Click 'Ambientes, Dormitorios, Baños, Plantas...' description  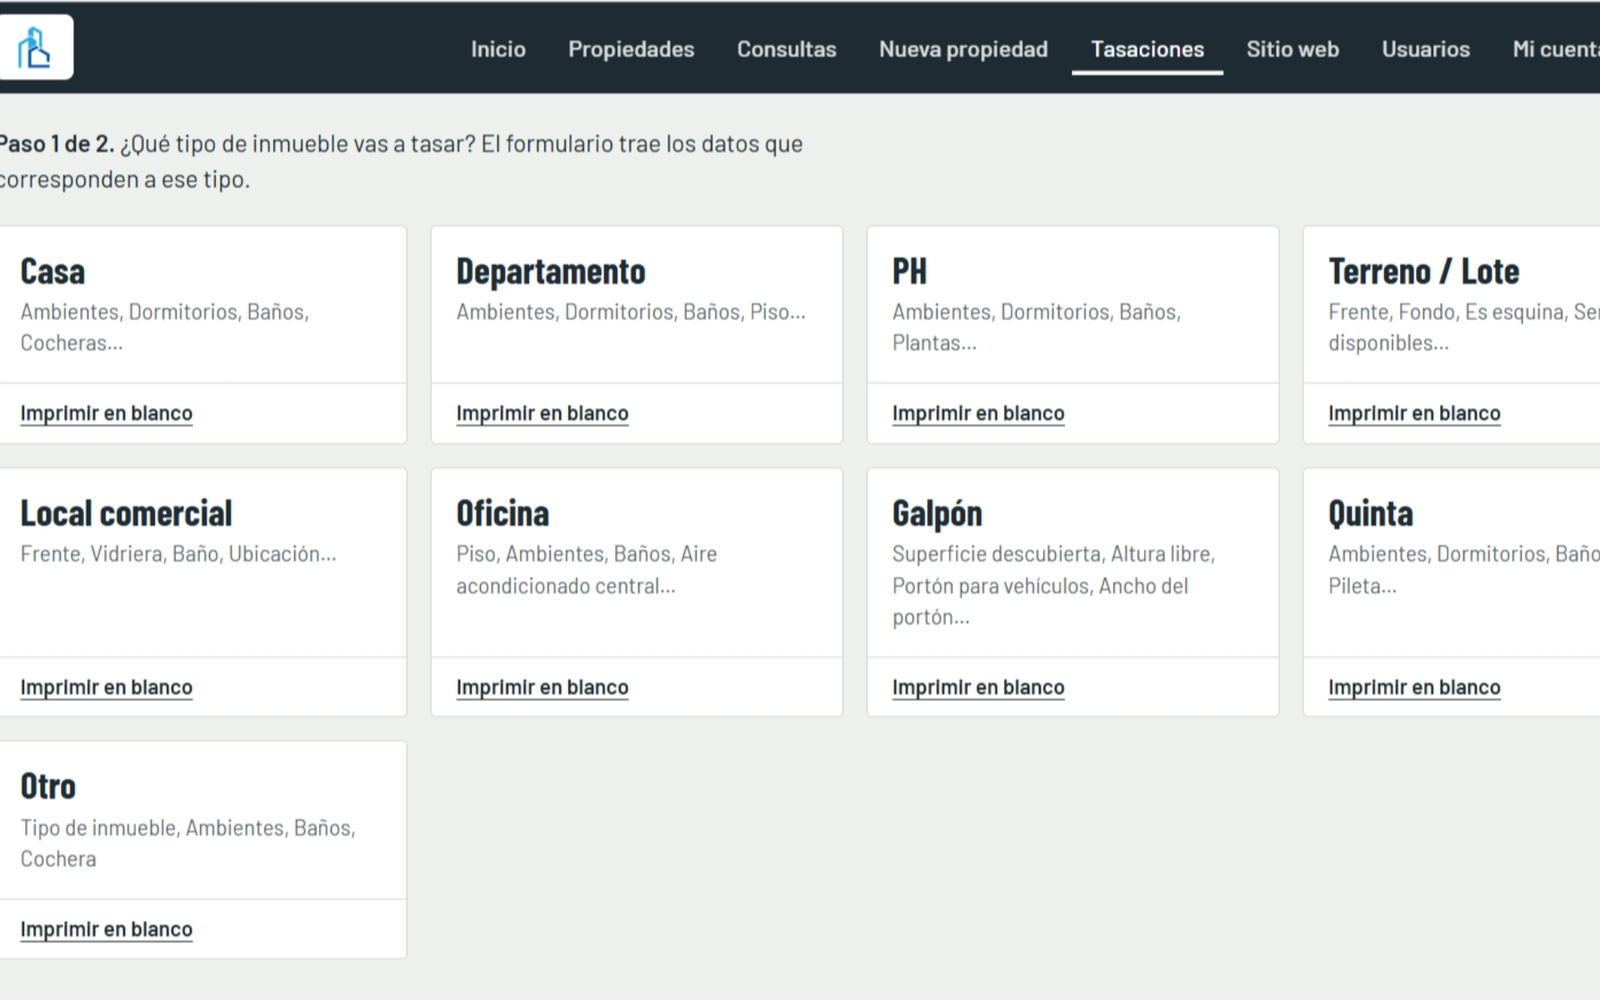pyautogui.click(x=1037, y=327)
